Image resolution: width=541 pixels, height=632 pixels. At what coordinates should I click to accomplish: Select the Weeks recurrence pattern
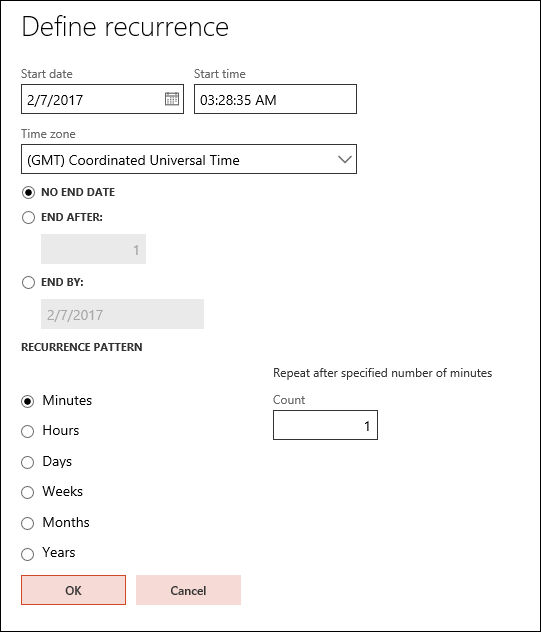click(27, 492)
